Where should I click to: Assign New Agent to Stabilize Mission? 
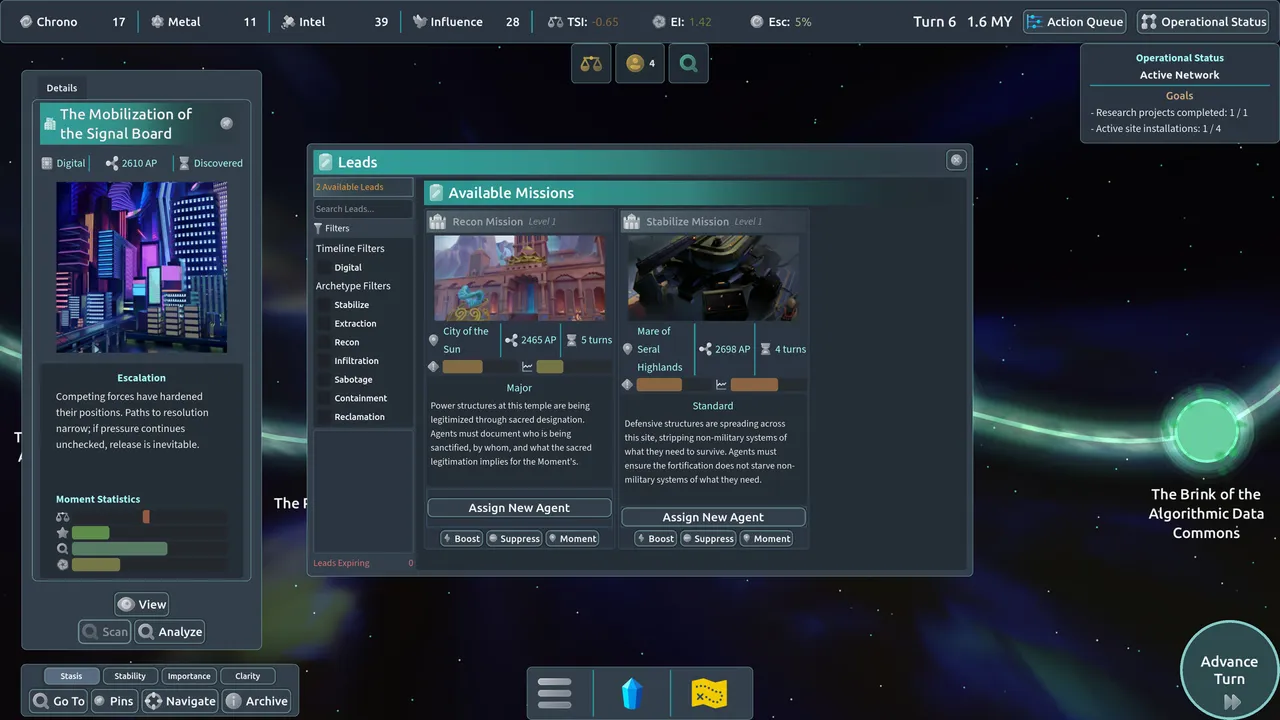713,517
